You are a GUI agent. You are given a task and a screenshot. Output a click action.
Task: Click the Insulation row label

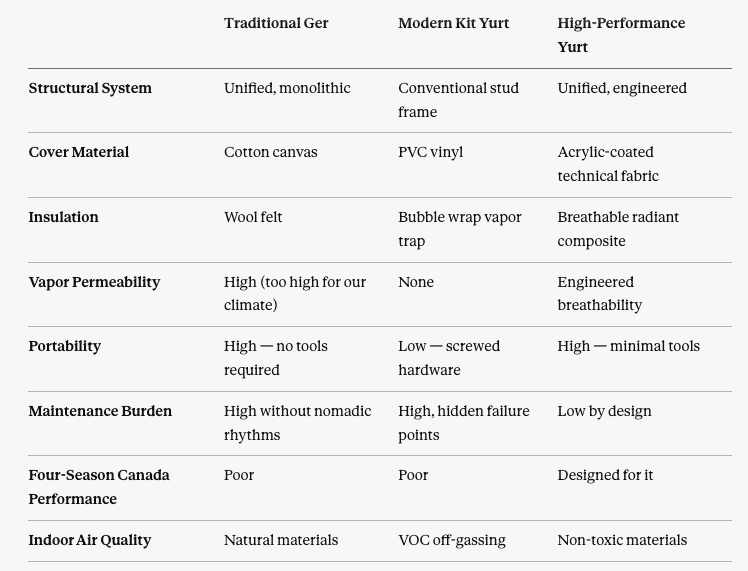pos(63,217)
